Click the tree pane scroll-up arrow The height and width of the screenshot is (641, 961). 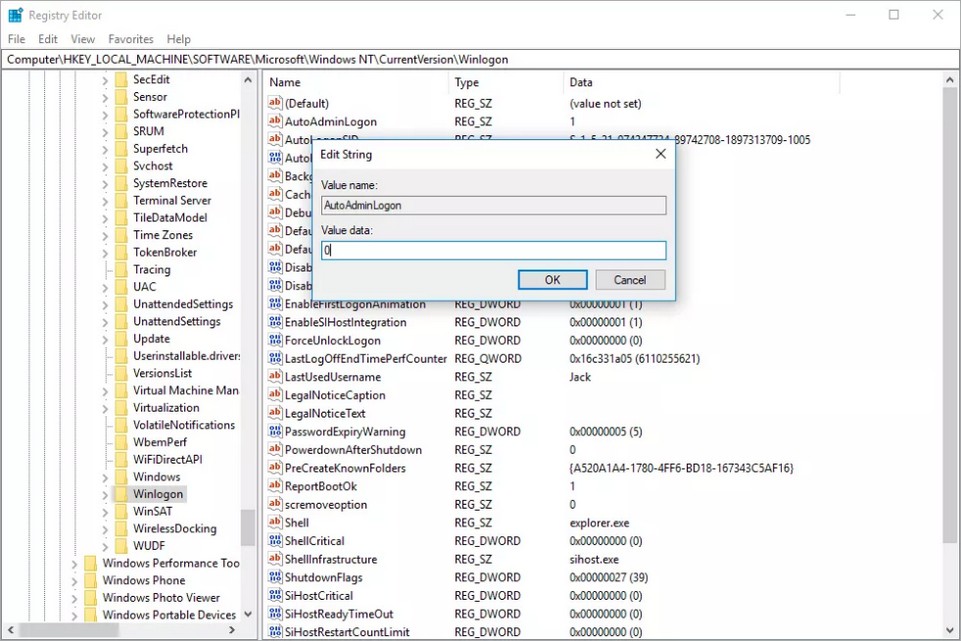[248, 80]
